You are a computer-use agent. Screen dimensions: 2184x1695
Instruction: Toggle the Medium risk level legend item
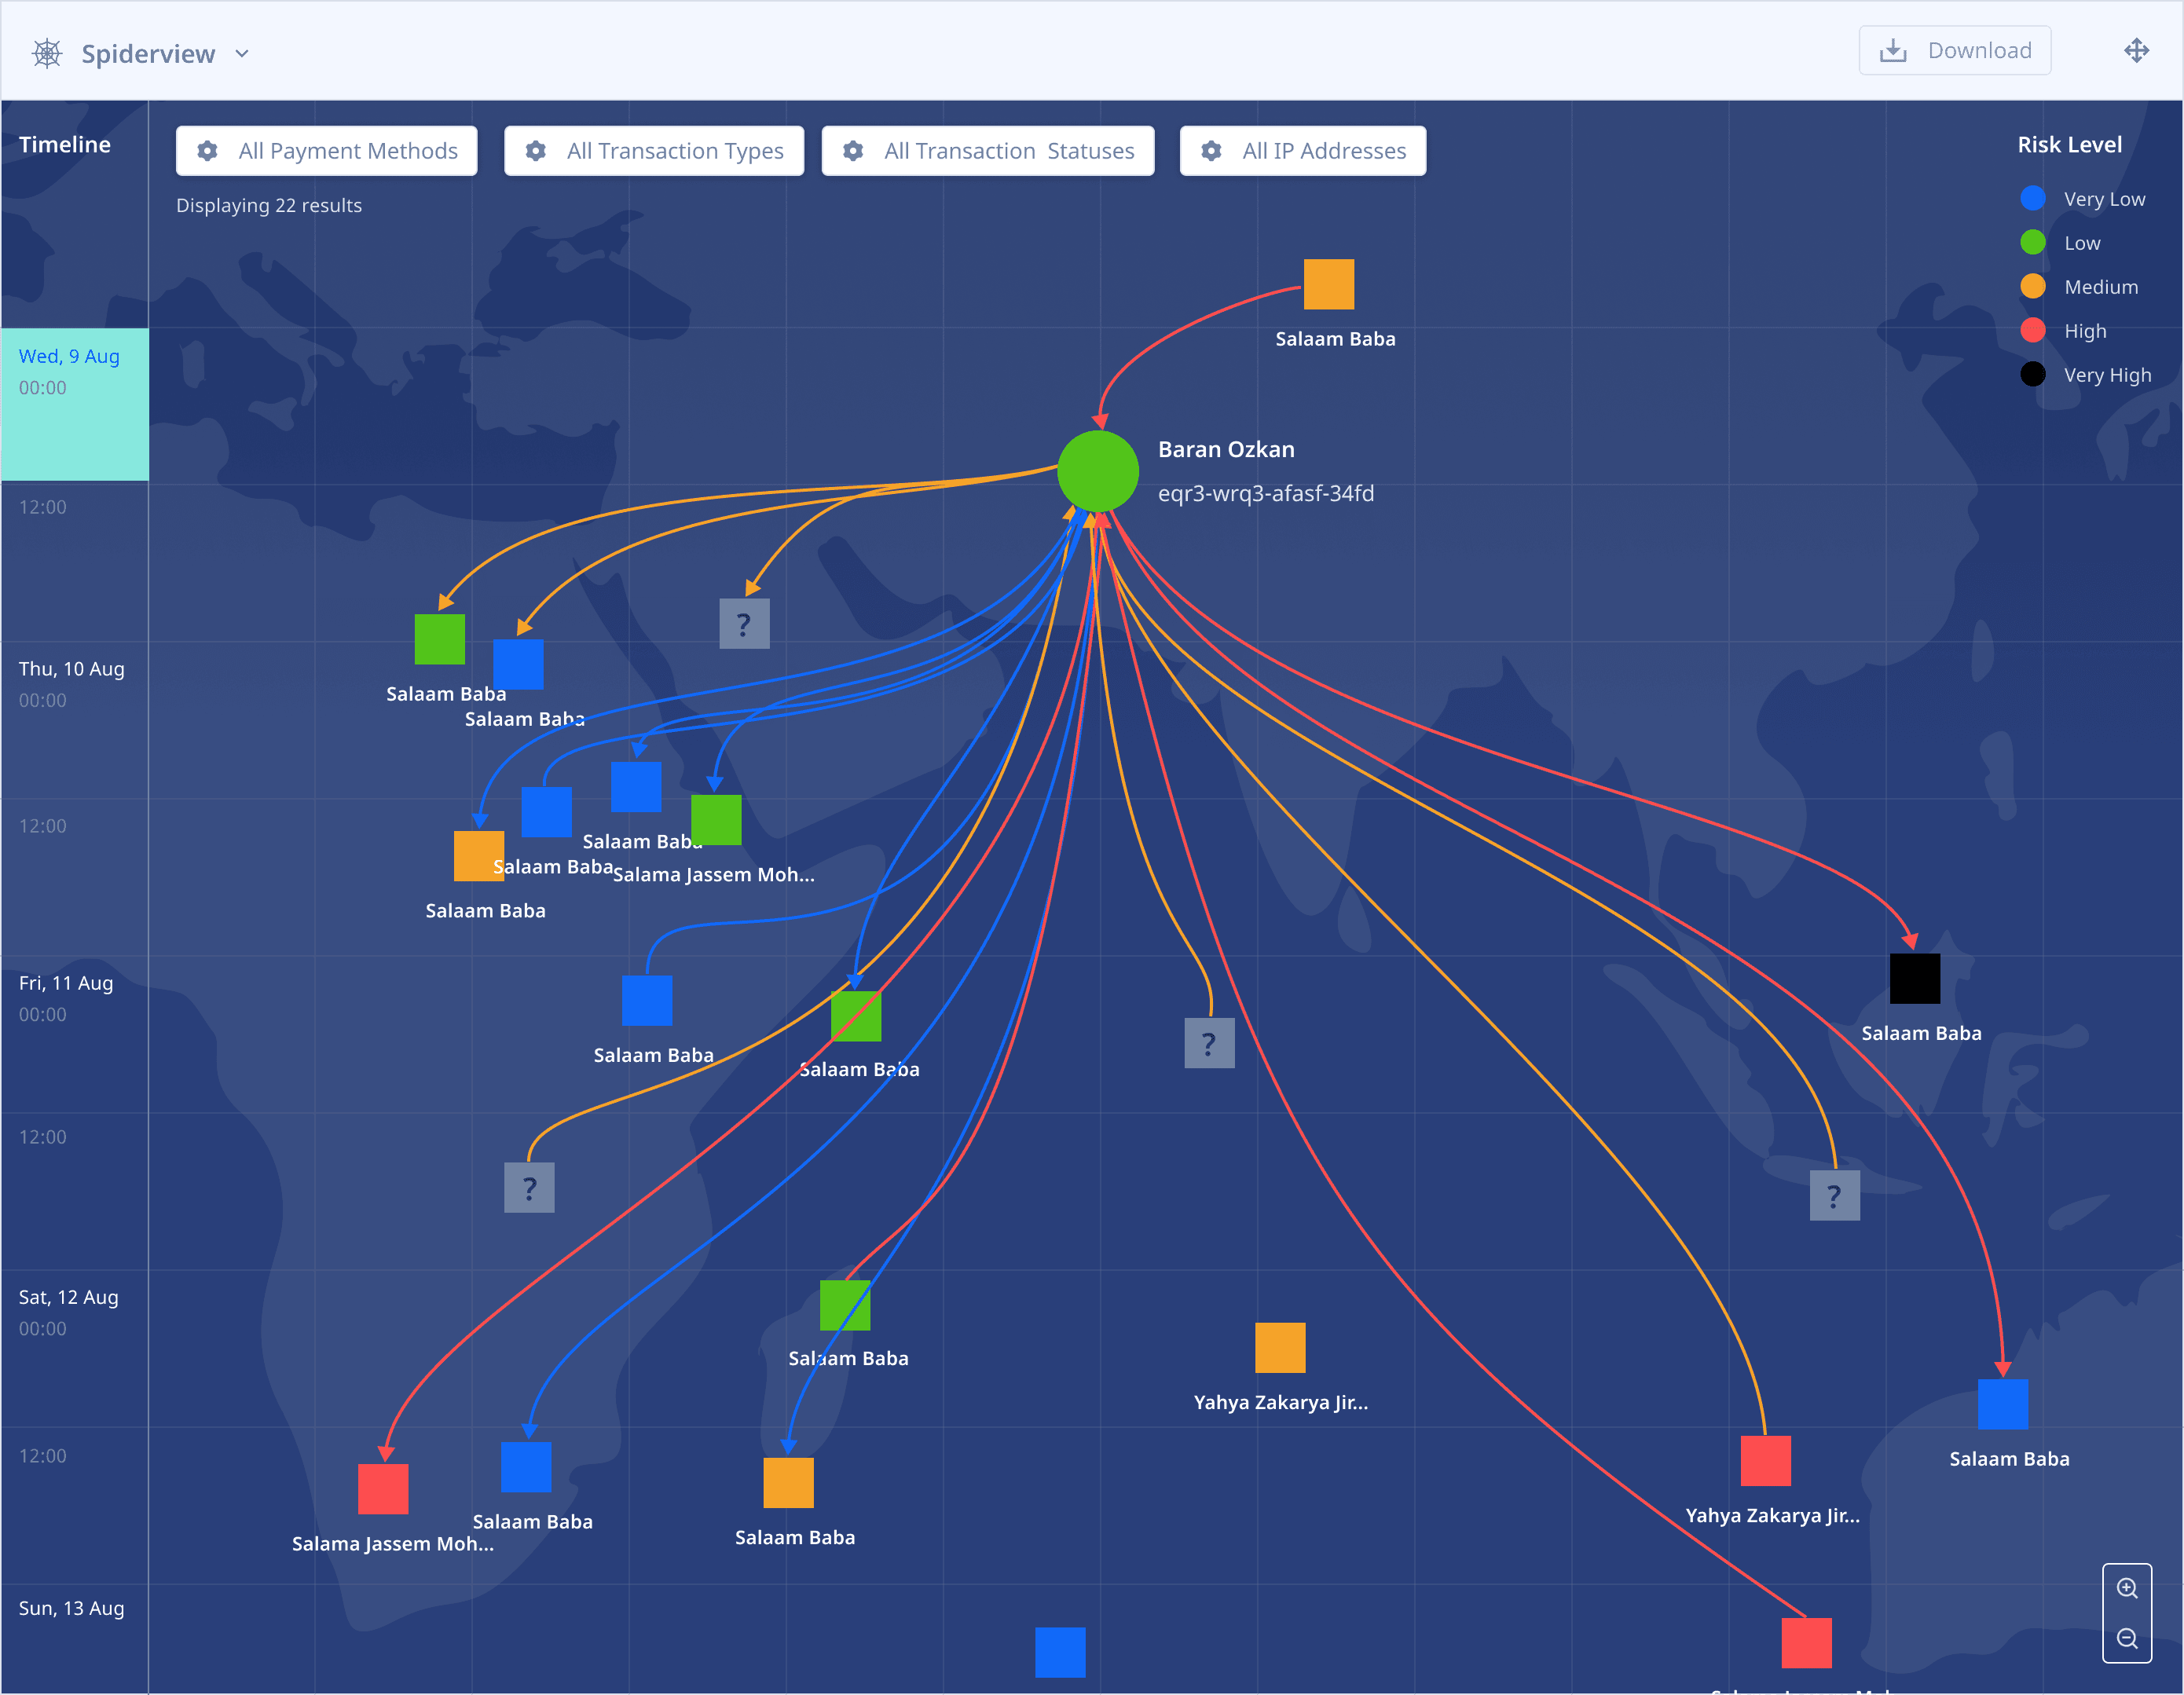[x=2100, y=287]
